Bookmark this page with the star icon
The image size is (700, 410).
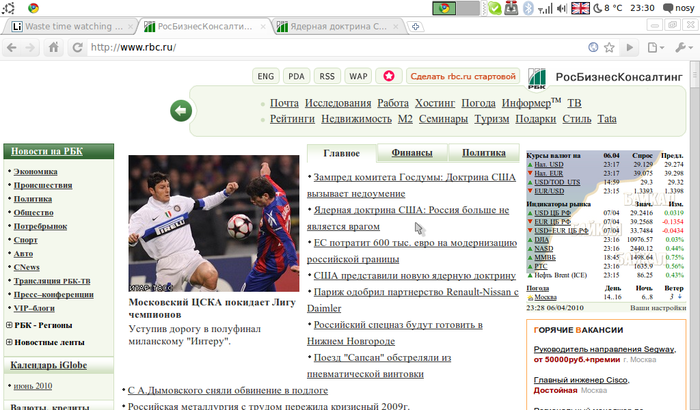[x=609, y=47]
